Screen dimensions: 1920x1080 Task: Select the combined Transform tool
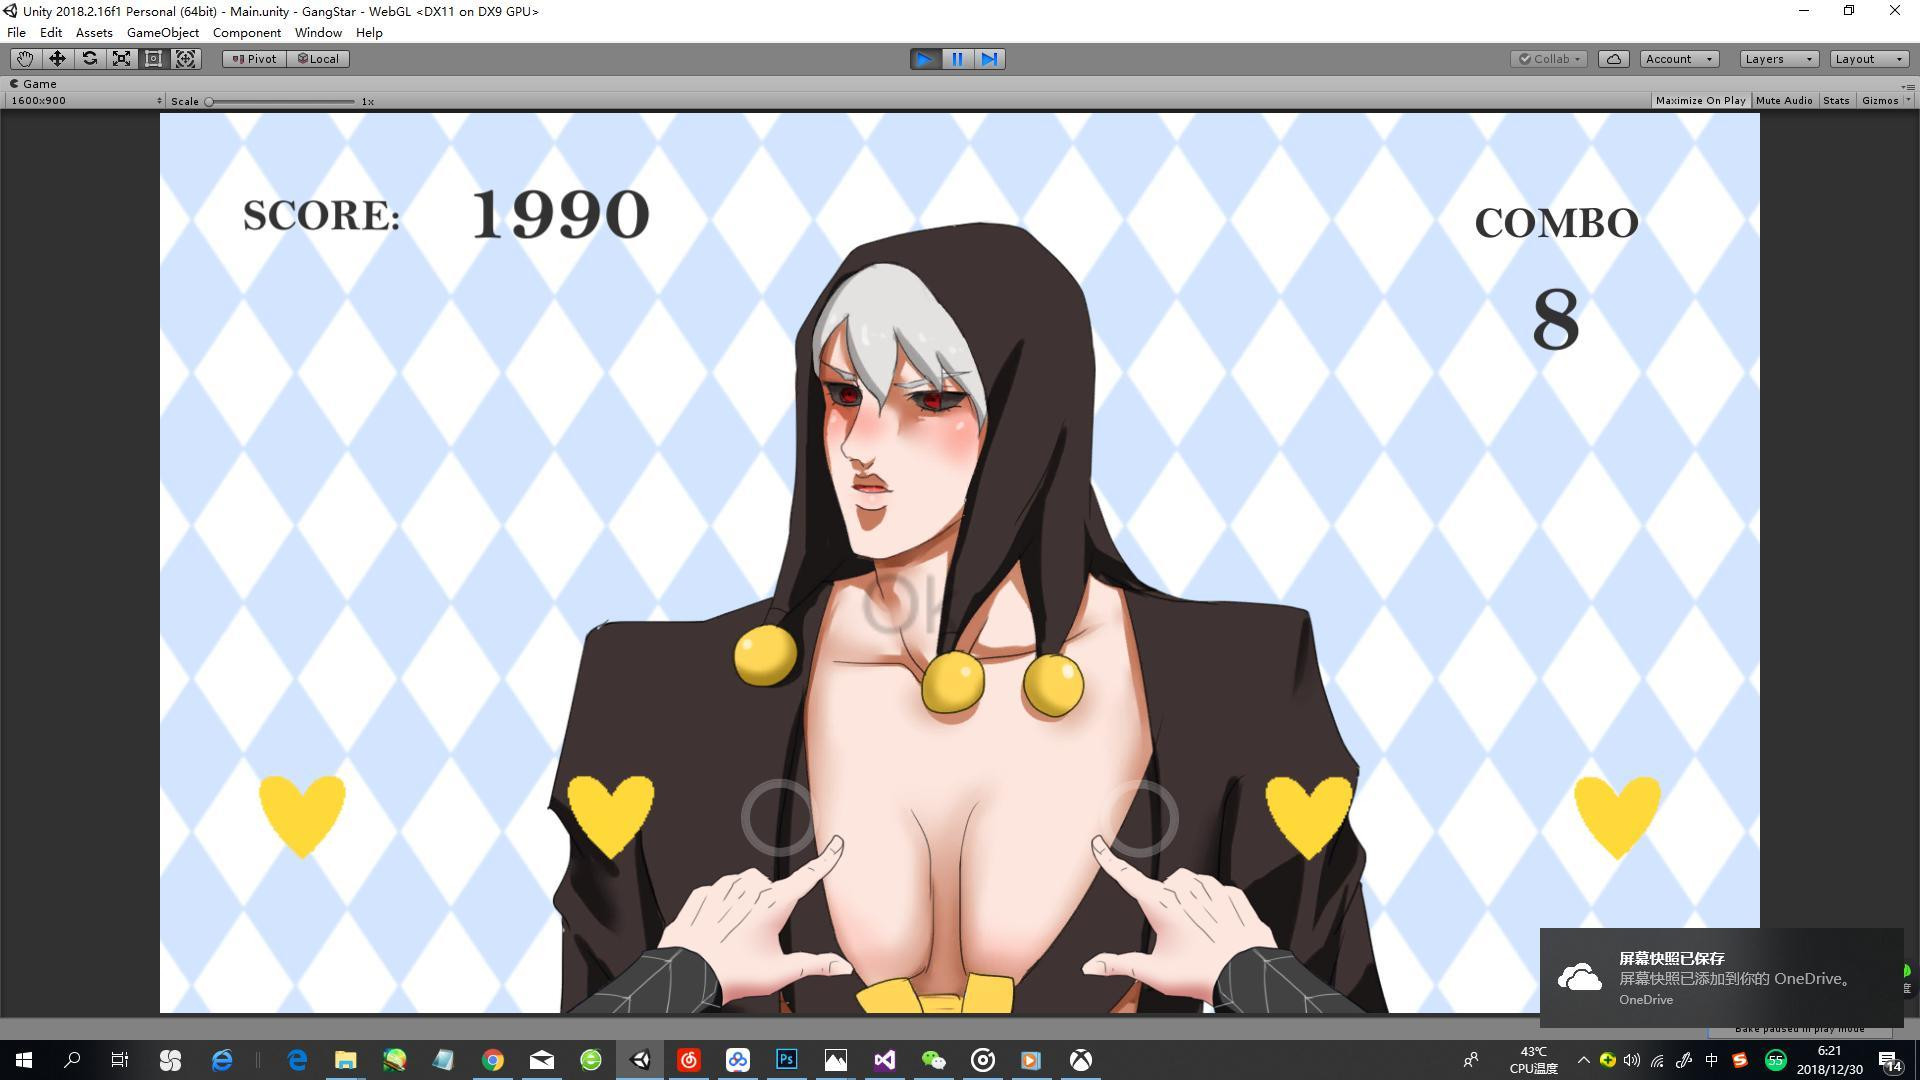(186, 59)
